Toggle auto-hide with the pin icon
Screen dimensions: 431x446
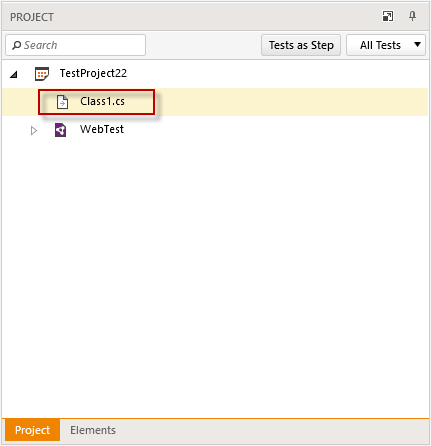(412, 16)
